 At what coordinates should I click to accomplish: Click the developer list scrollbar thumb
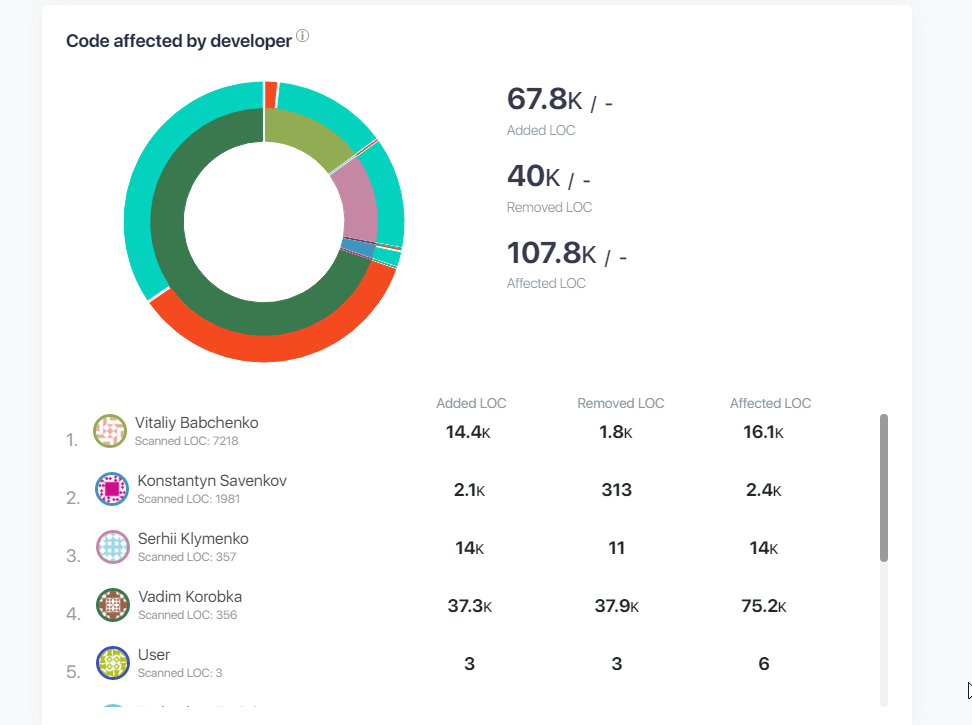(x=884, y=487)
